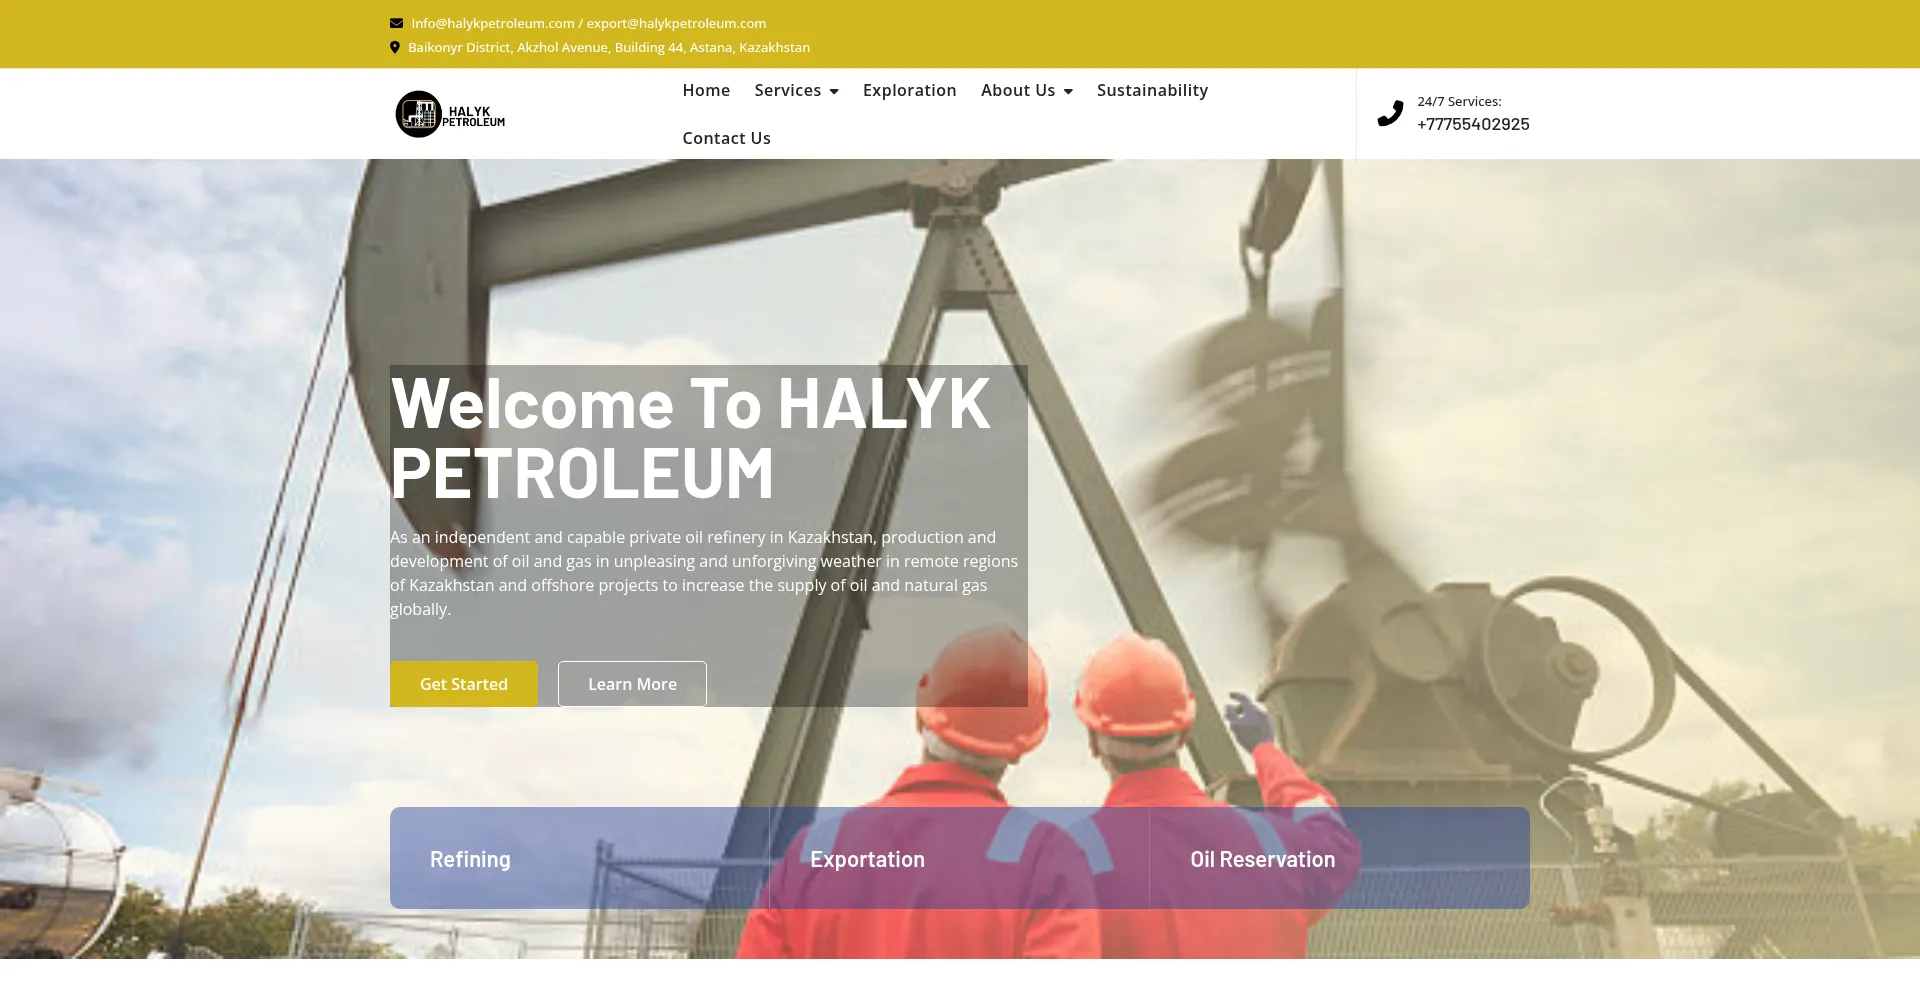Click the Halyk Petroleum logo
This screenshot has height=993, width=1920.
click(x=450, y=114)
